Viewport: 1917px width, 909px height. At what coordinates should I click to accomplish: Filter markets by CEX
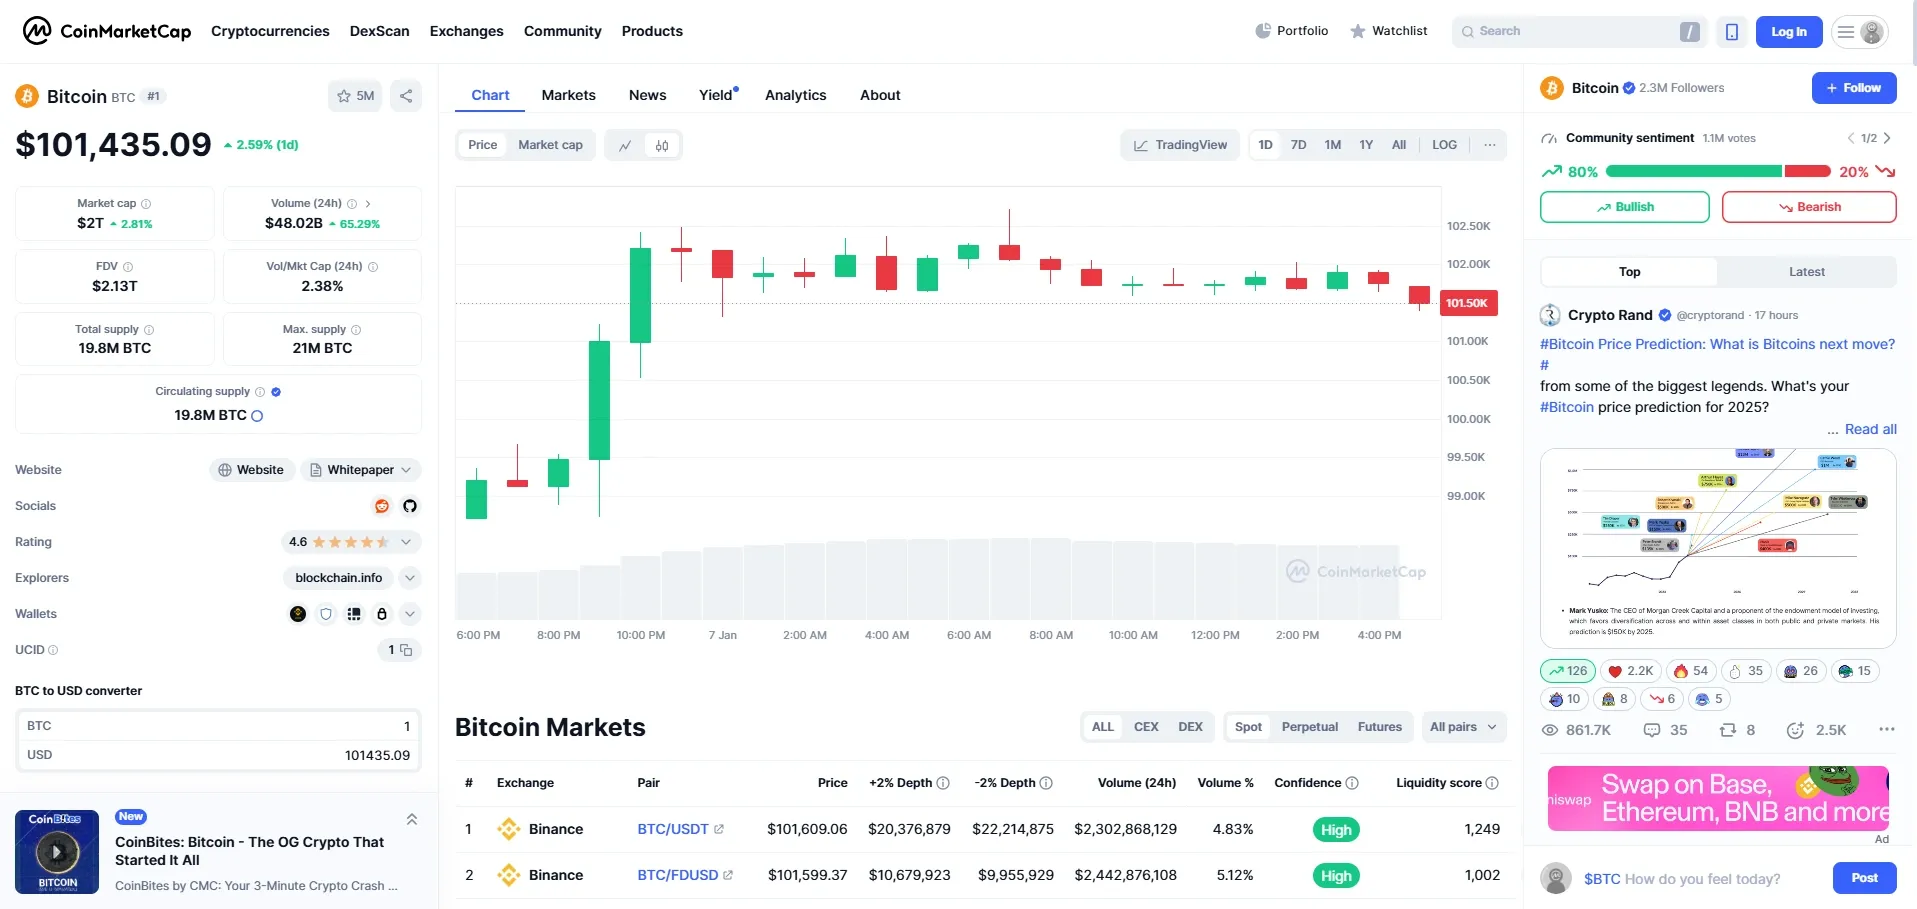(1146, 727)
